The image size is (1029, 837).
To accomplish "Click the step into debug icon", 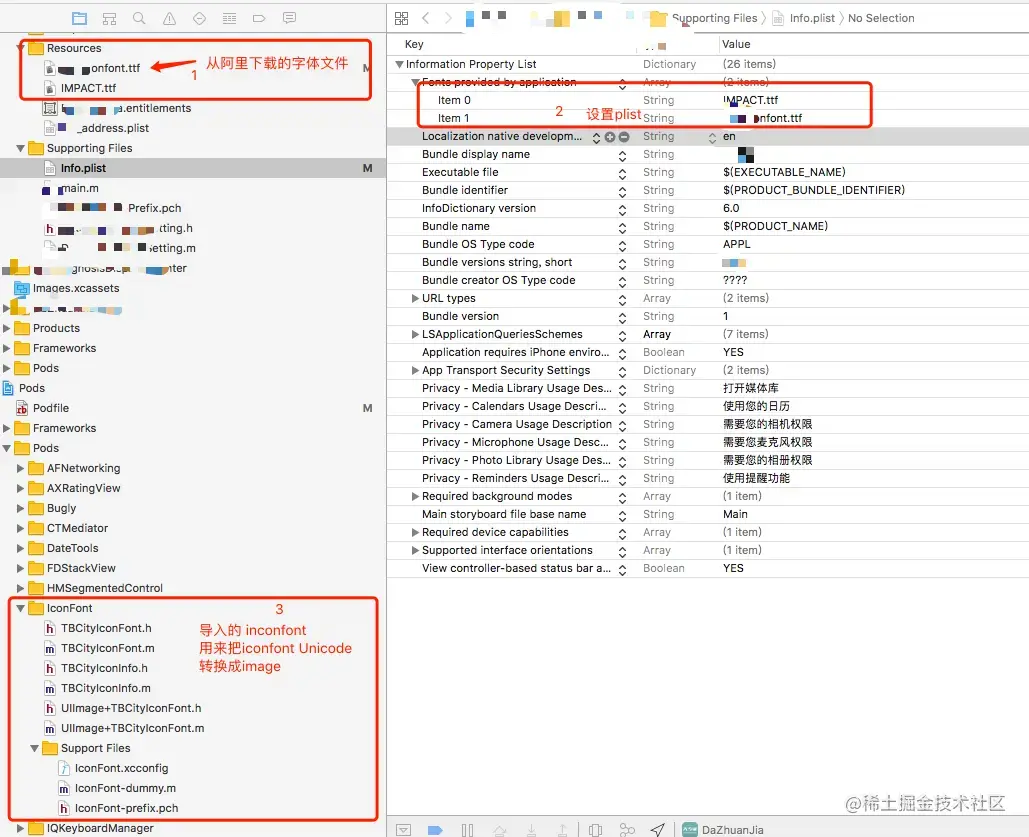I will pos(532,830).
